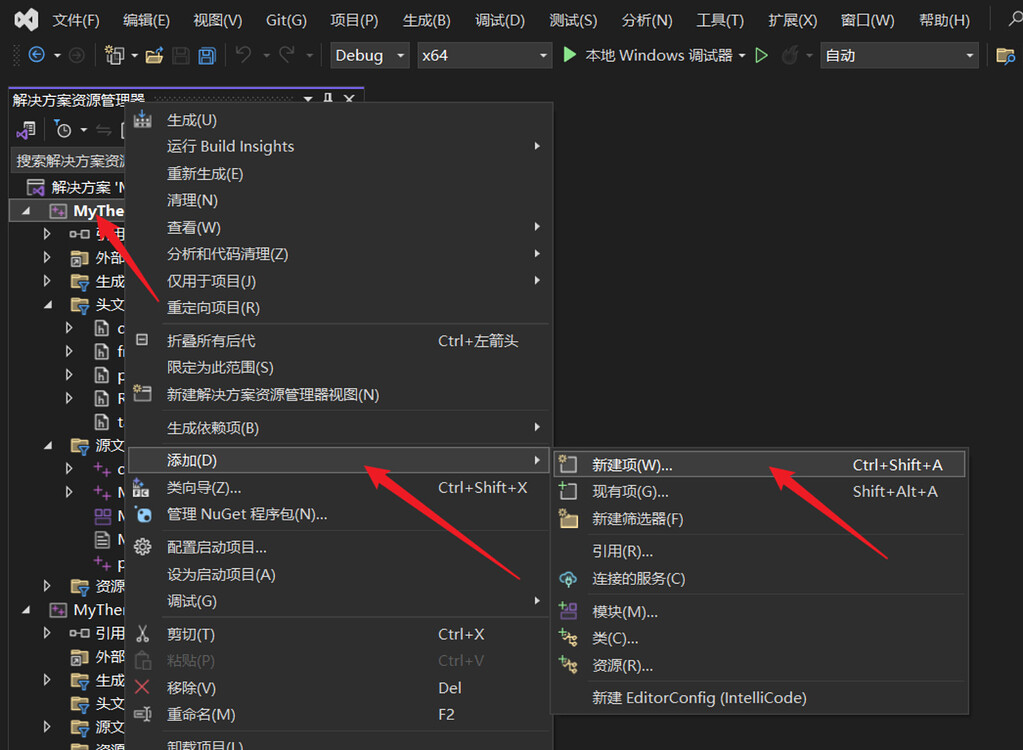This screenshot has height=750, width=1023.
Task: Click the Visual Studio logo icon top-left
Action: 25,18
